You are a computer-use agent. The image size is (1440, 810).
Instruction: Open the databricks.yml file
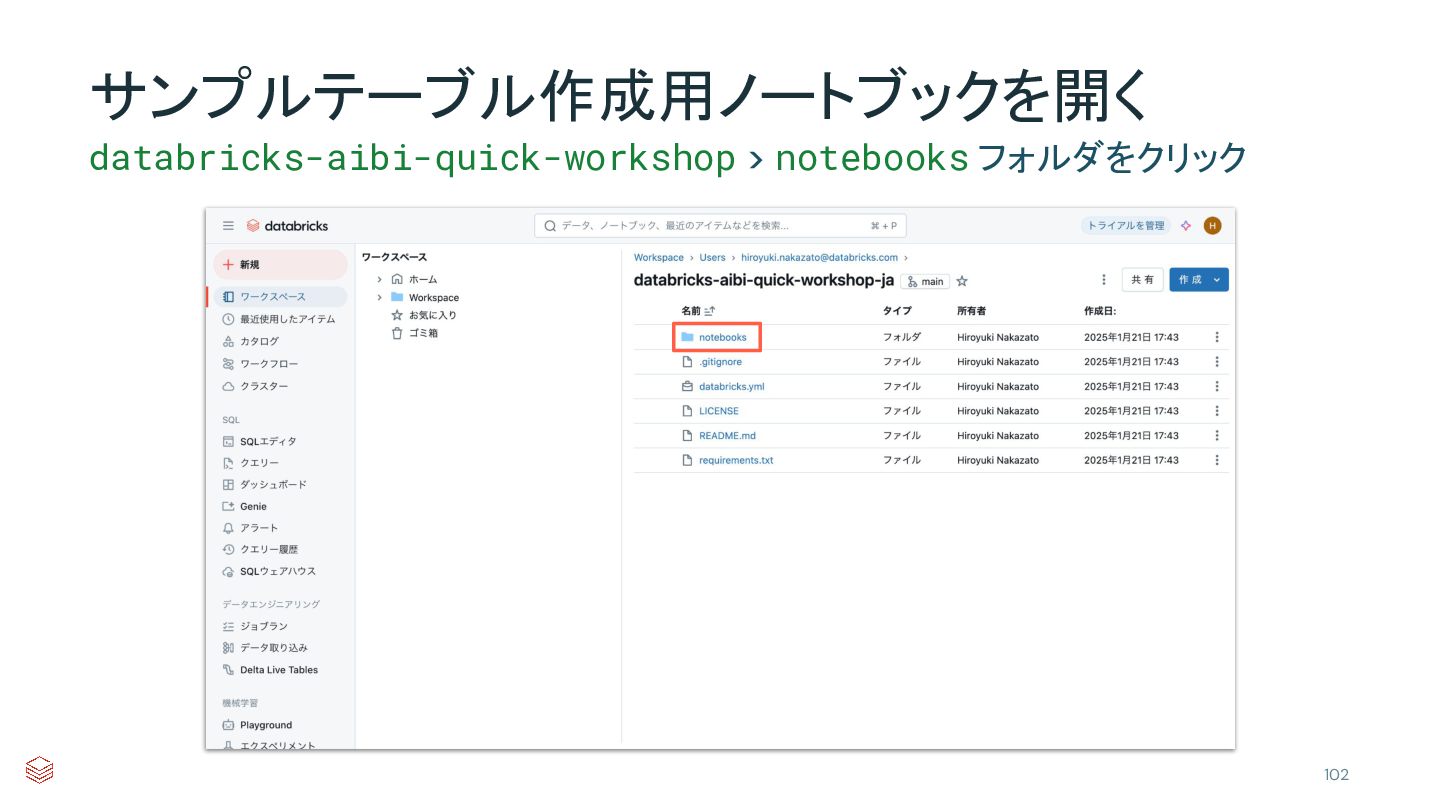pos(731,386)
